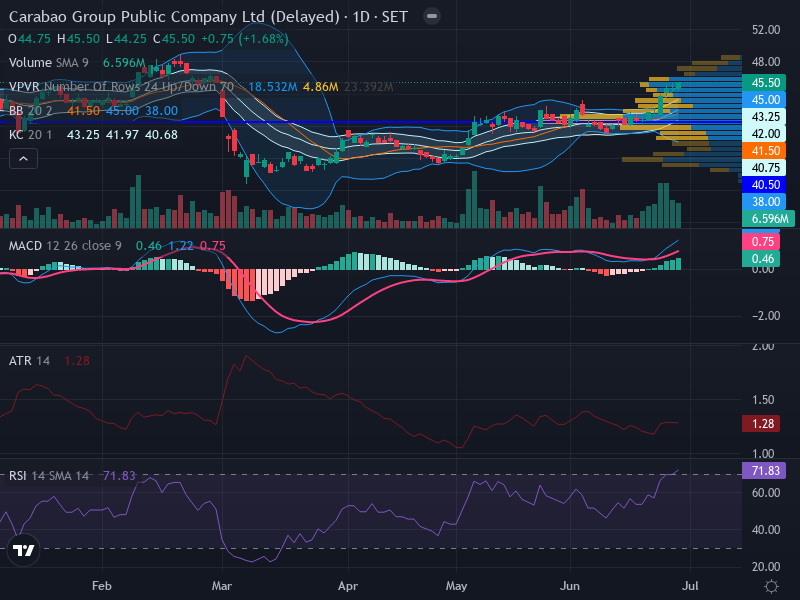
Task: Click the 18.532M VPVR up volume value
Action: coord(273,87)
